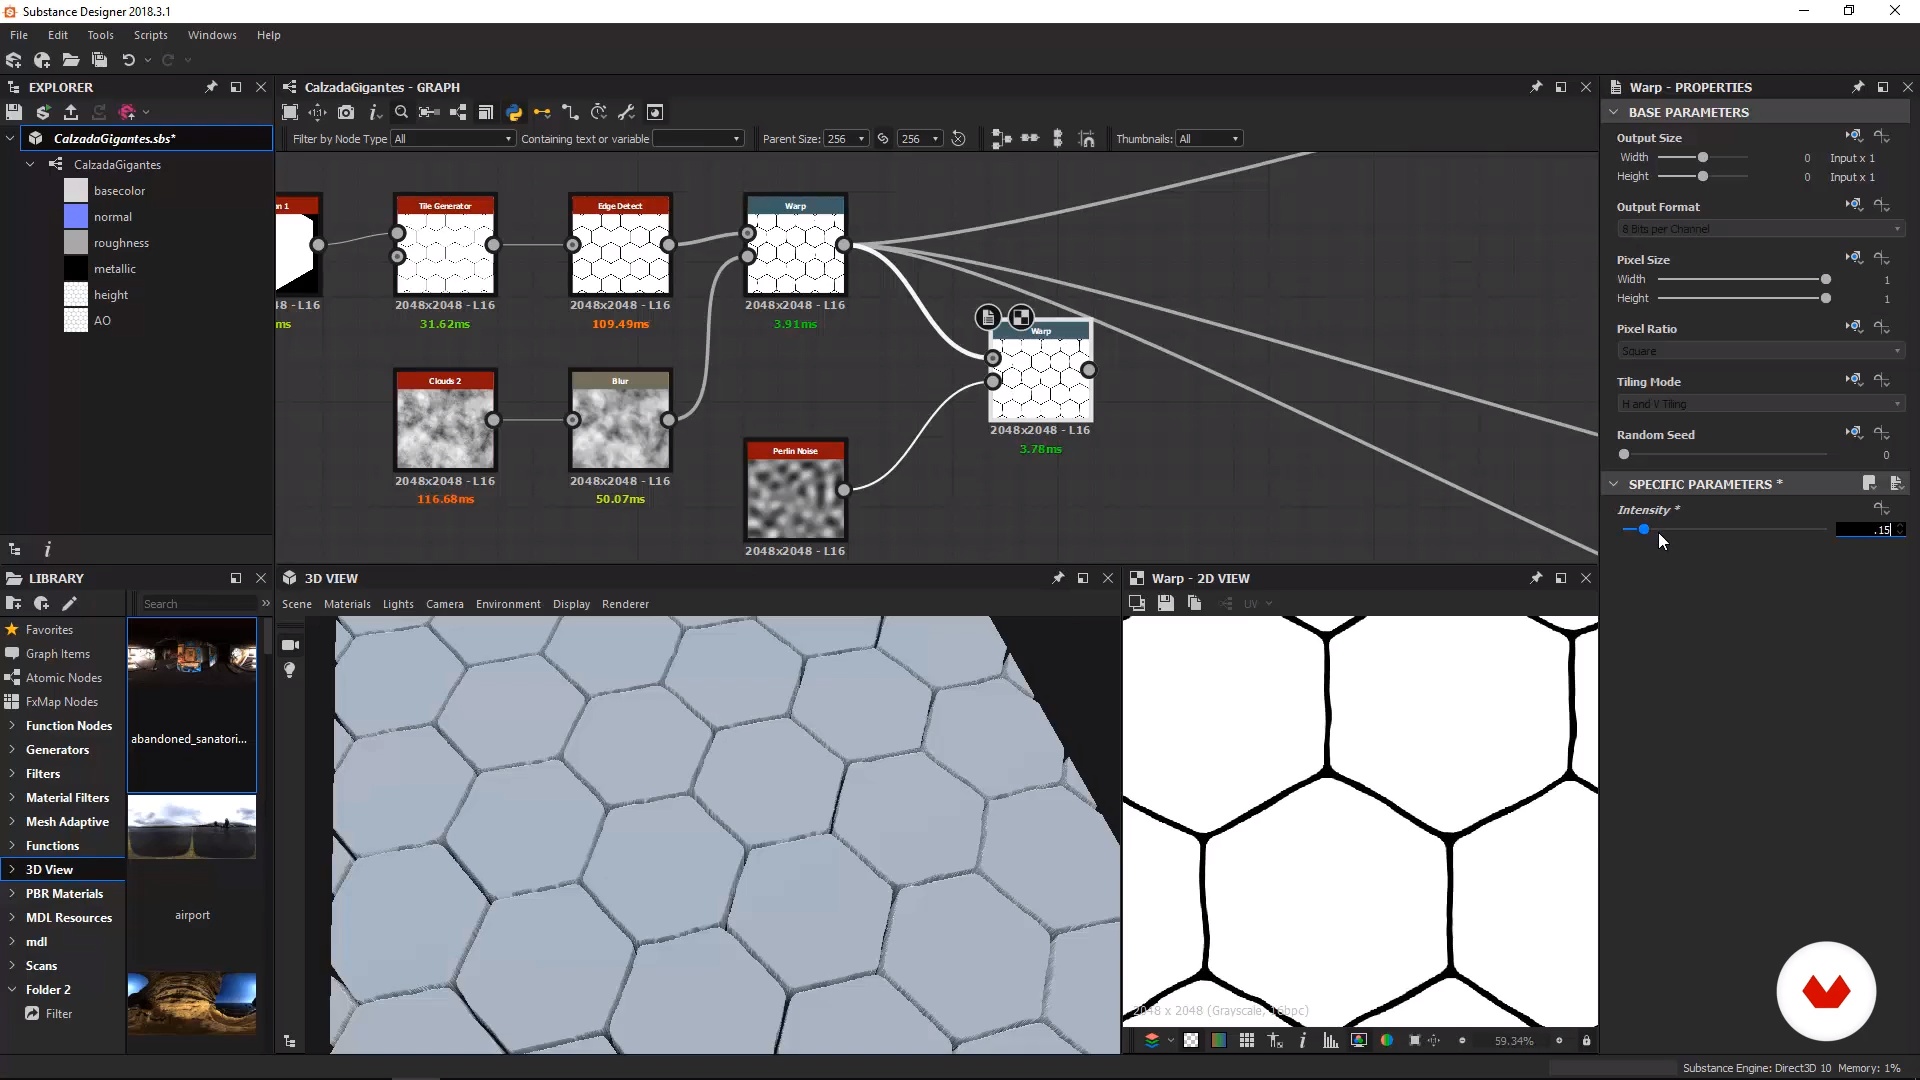Open the File menu
Screen dimensions: 1920x1080
(x=19, y=35)
